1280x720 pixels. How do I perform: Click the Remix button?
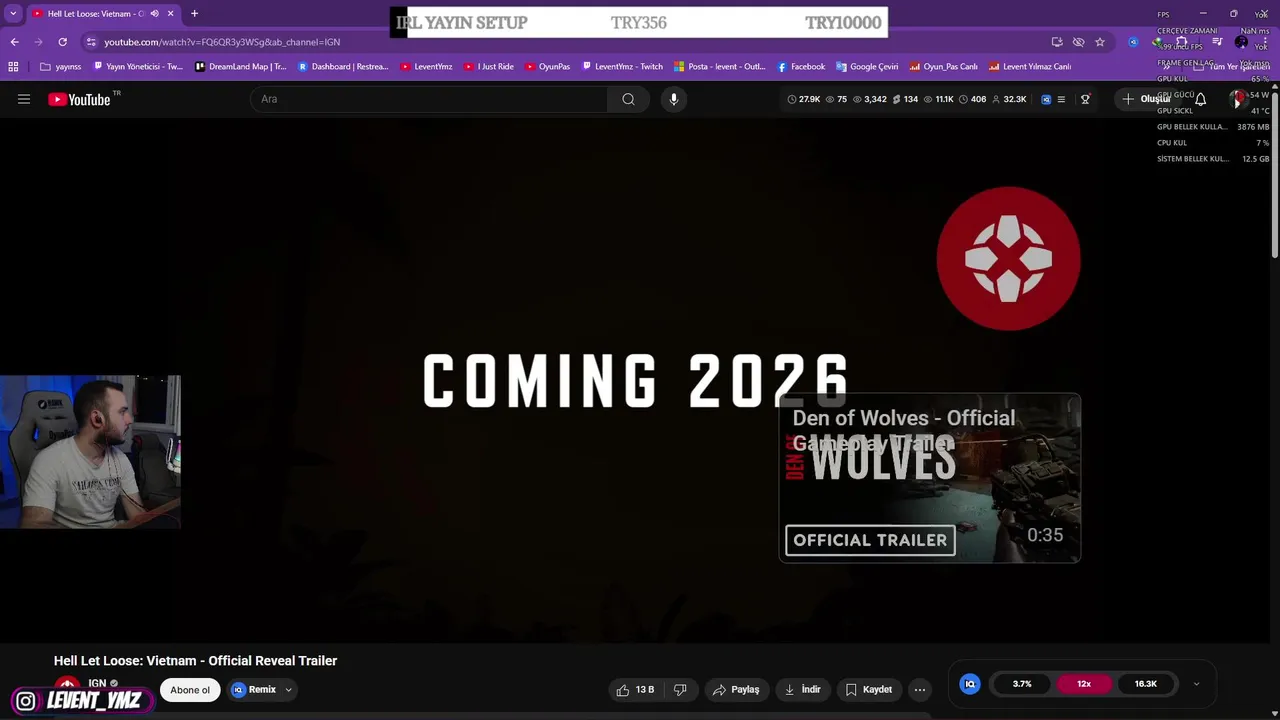[x=254, y=689]
